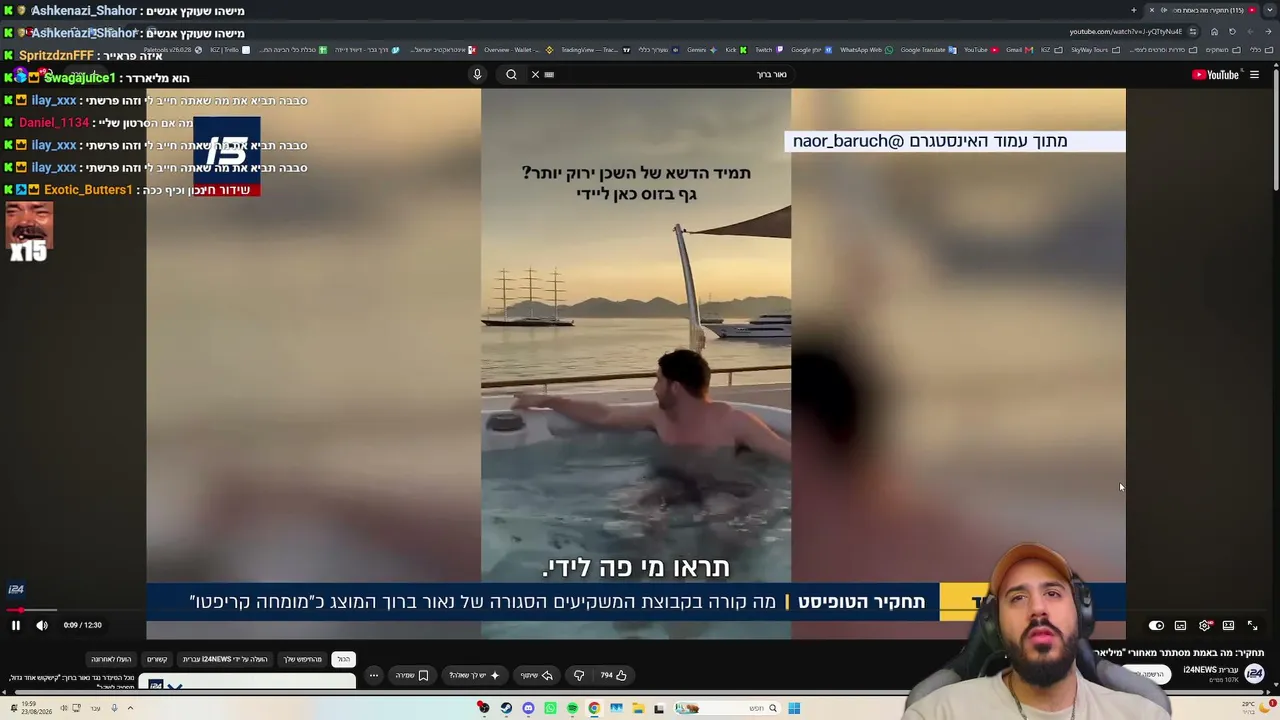Open the Gemini bookmark
Screen dimensions: 1280x720
point(700,50)
